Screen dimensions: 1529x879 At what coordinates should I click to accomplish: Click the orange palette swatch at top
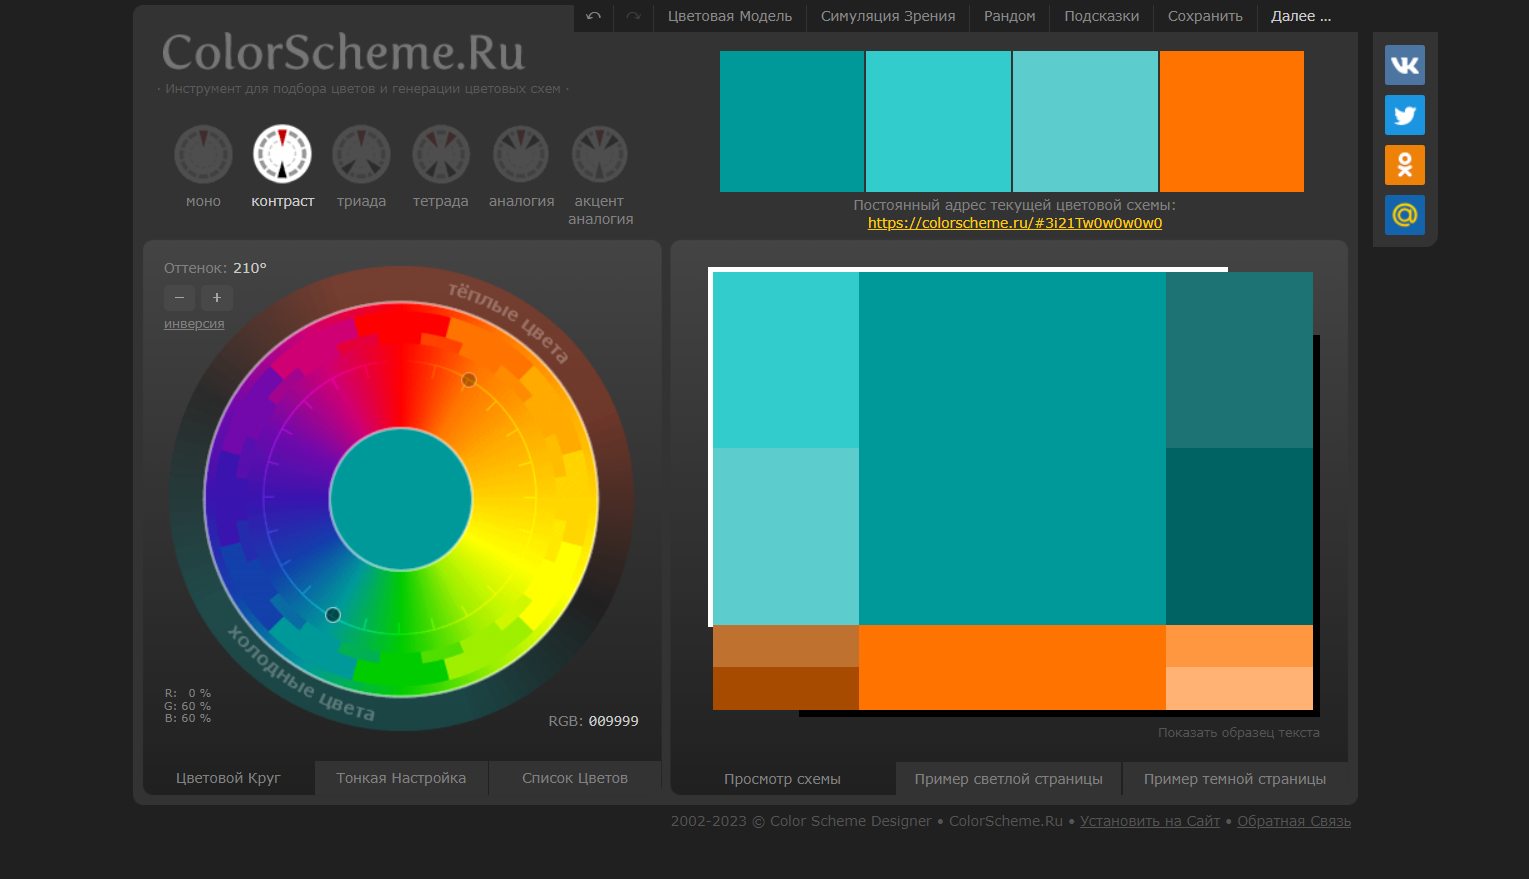[1232, 121]
